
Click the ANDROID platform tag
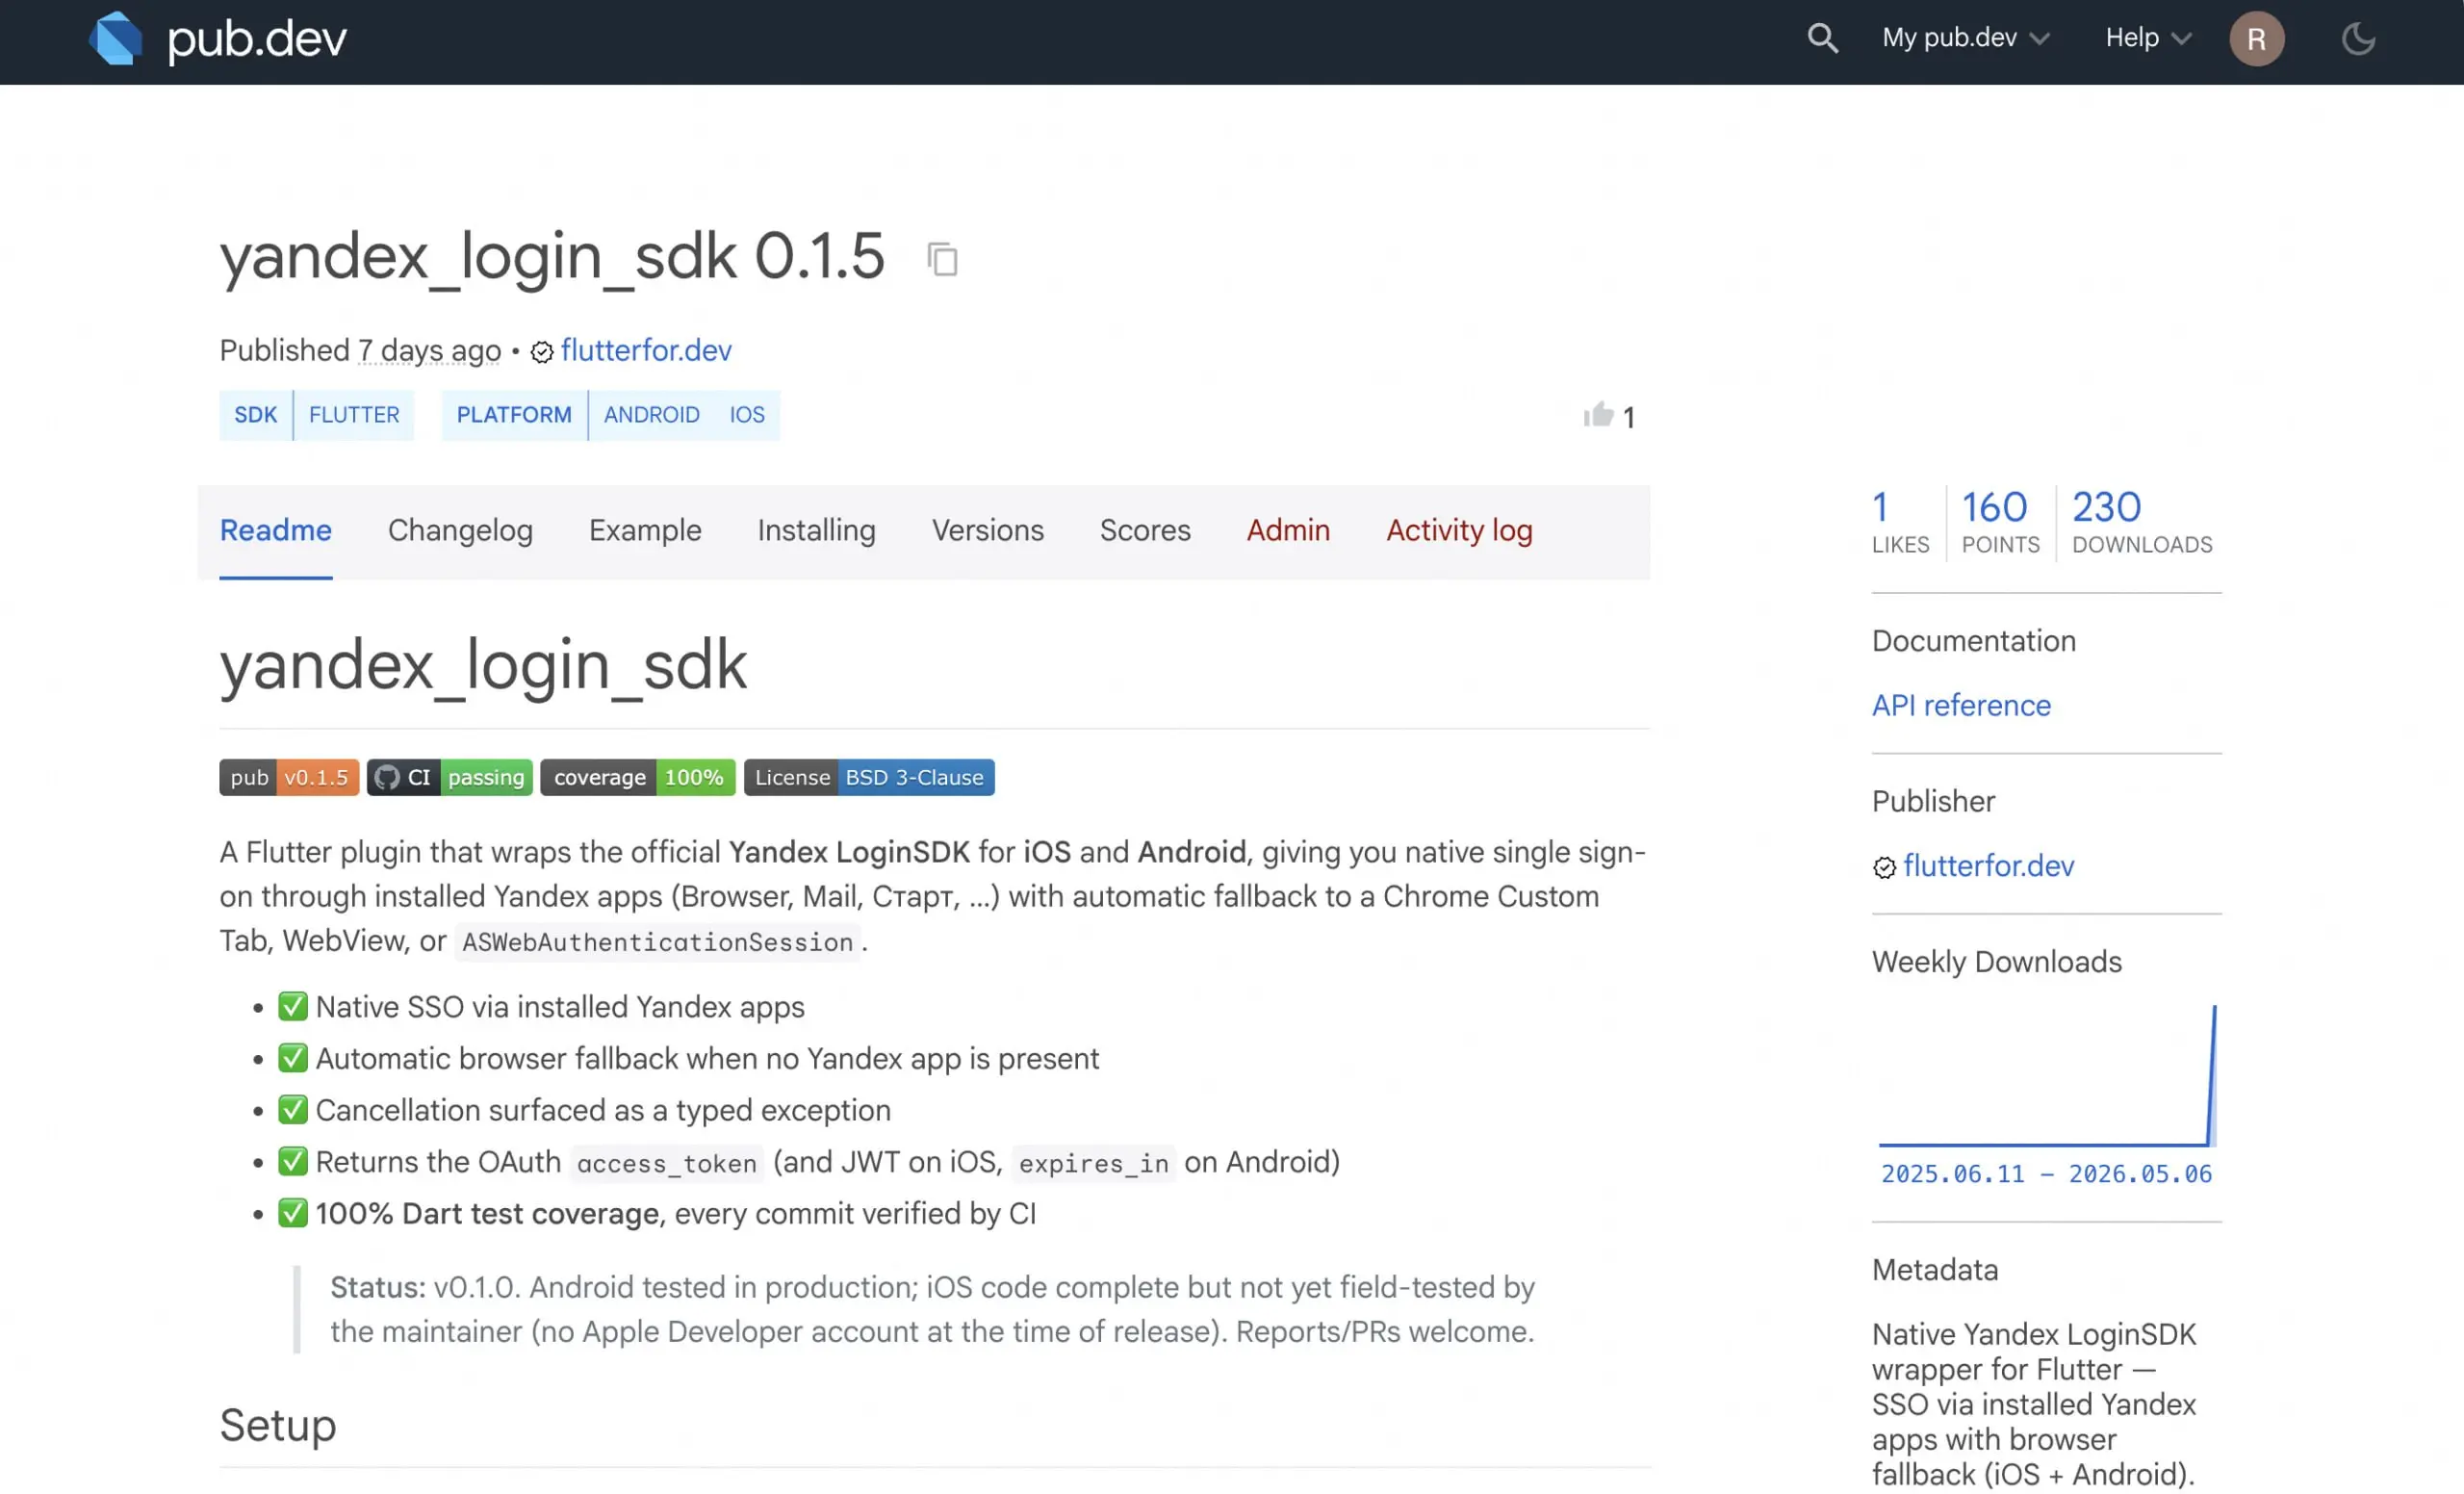652,415
